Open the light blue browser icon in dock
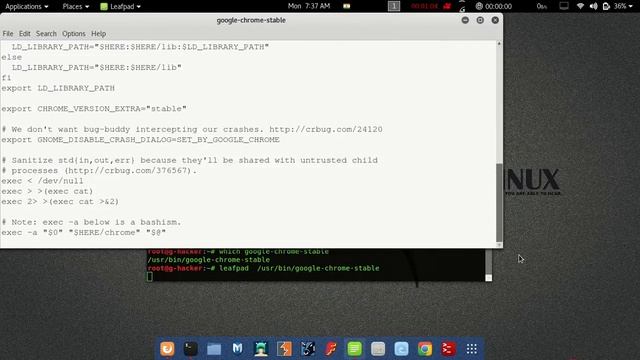Screen dimensions: 640x360 pos(401,349)
